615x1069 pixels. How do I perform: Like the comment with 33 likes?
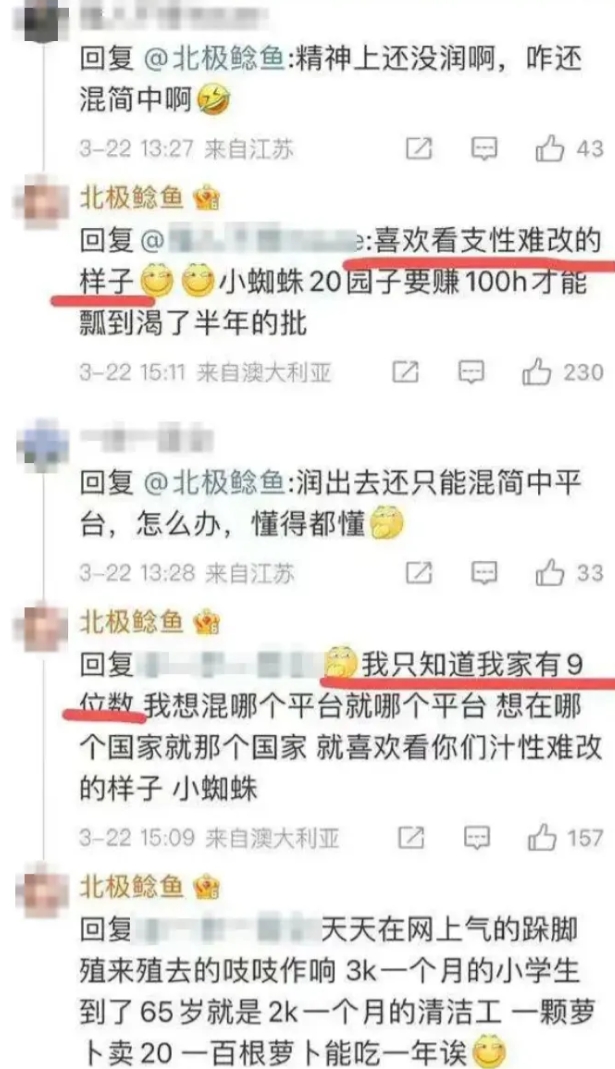[x=550, y=573]
